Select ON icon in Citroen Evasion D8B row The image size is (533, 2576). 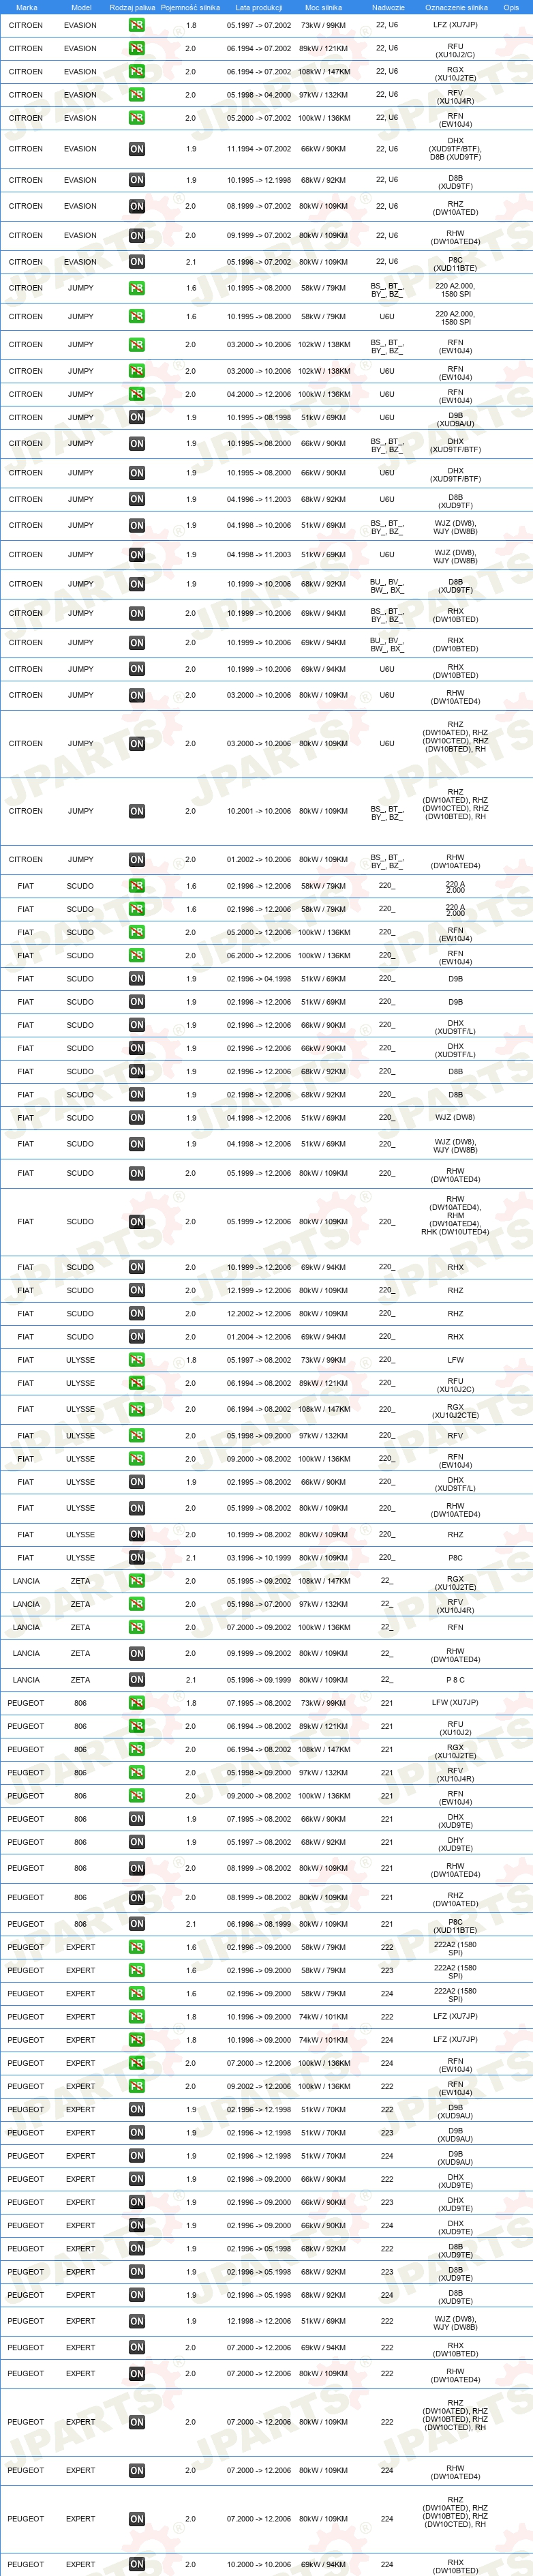tap(137, 180)
